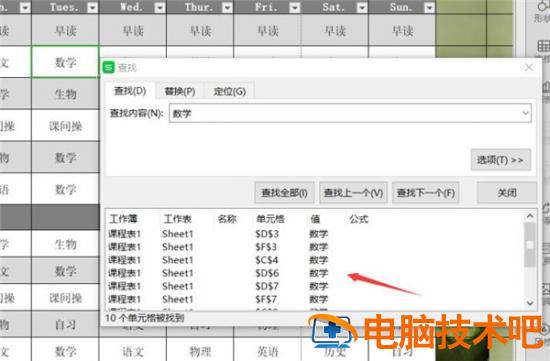The width and height of the screenshot is (550, 361).
Task: Select the 自习 cell in Tues. column
Action: 65,325
